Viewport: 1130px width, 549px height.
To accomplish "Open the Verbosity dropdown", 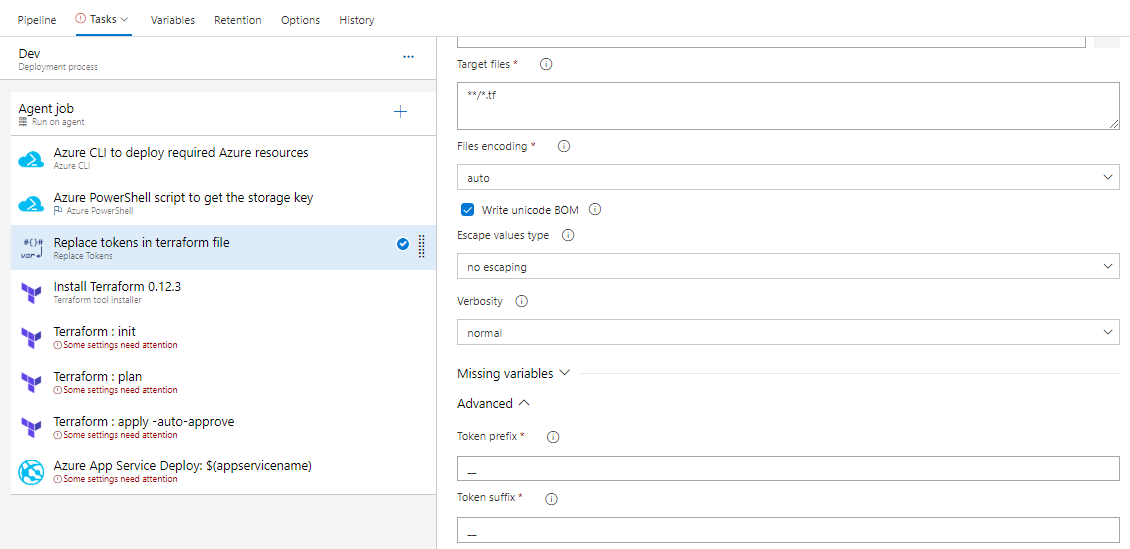I will (788, 333).
